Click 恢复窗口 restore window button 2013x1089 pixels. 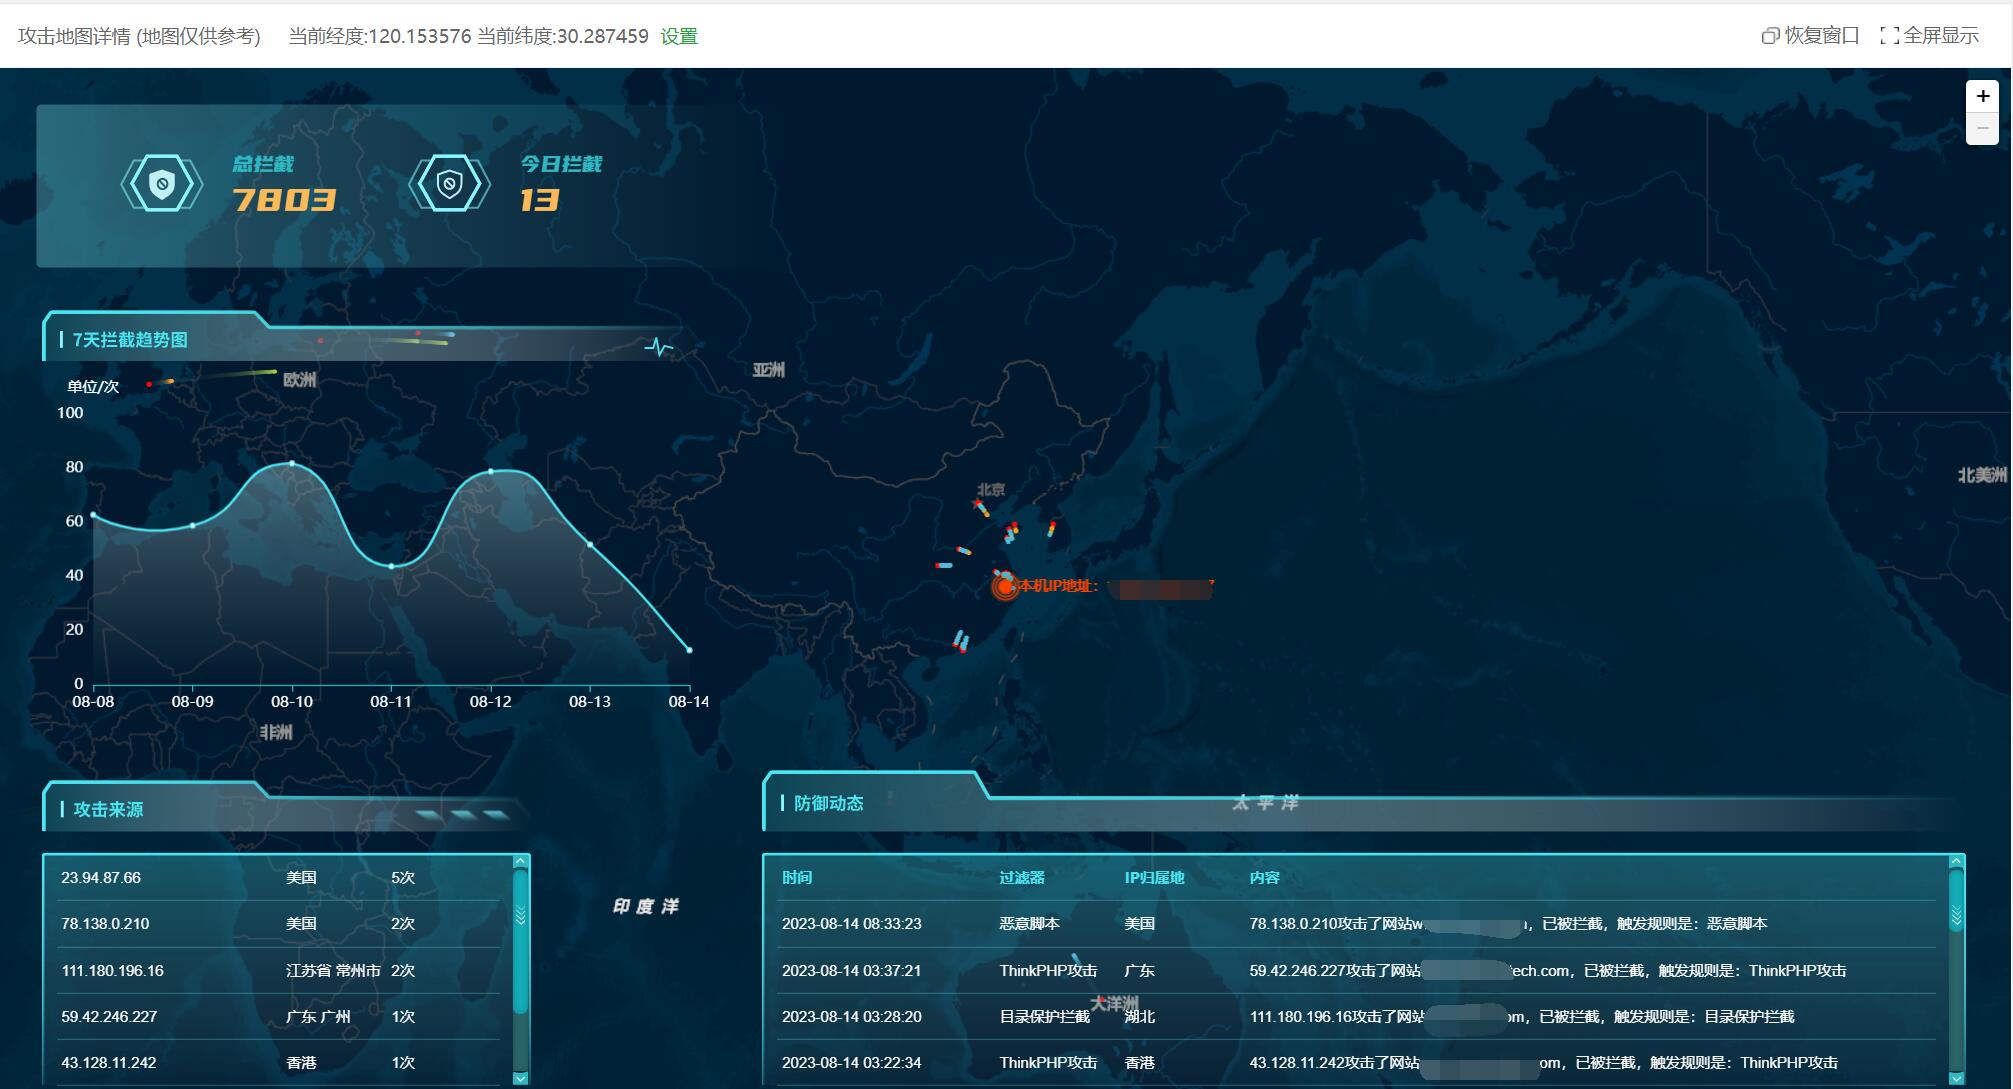[1810, 36]
